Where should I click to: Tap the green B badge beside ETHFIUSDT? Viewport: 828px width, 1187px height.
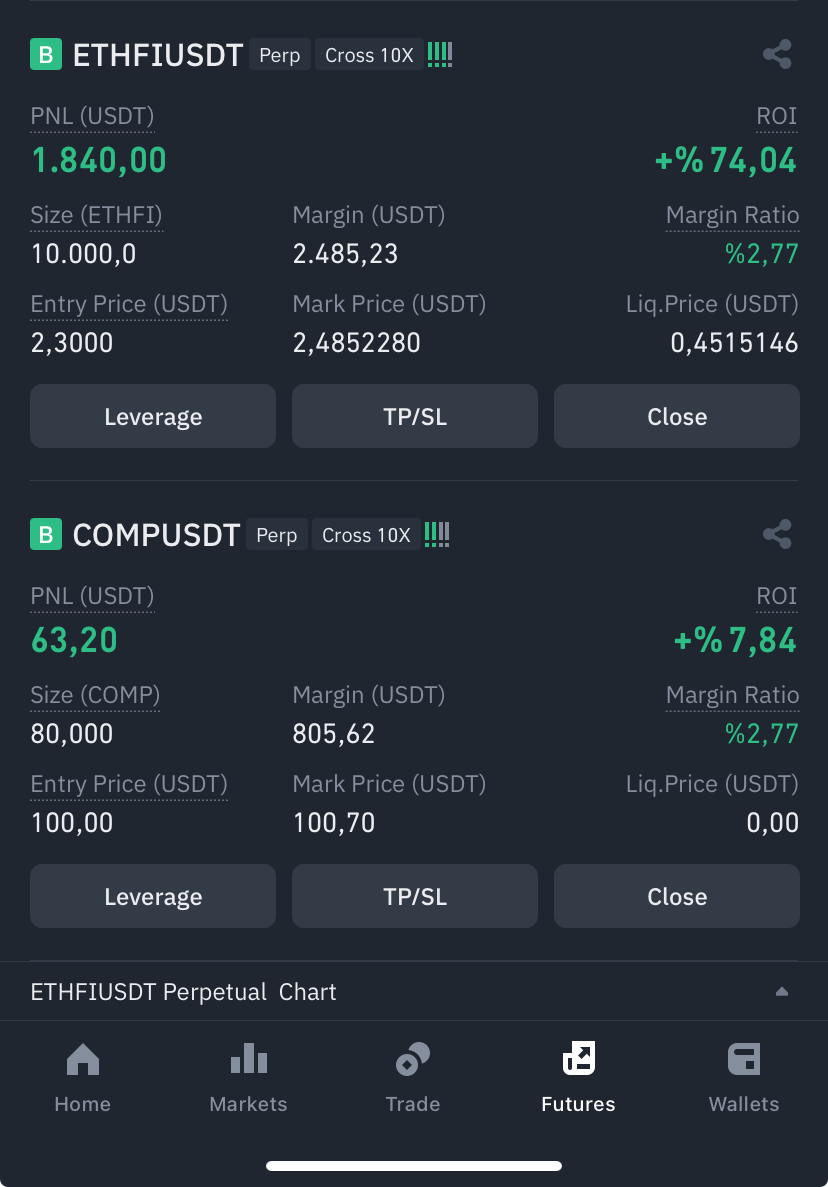[46, 54]
